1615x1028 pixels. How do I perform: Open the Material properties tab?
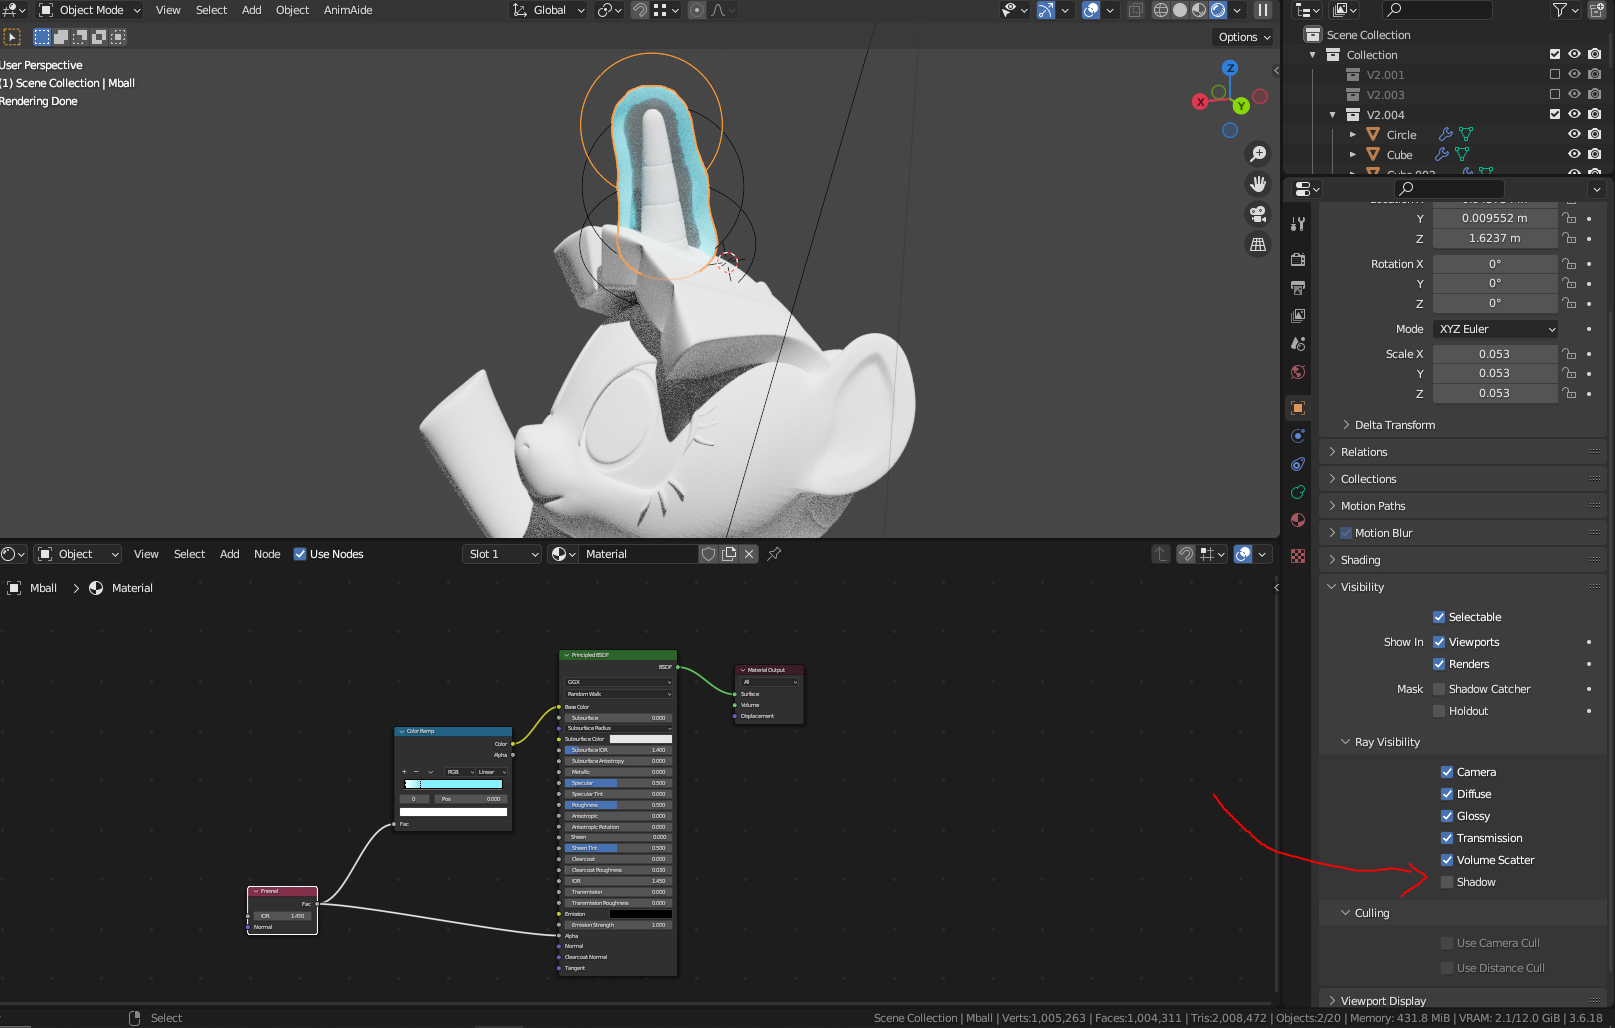tap(1298, 520)
